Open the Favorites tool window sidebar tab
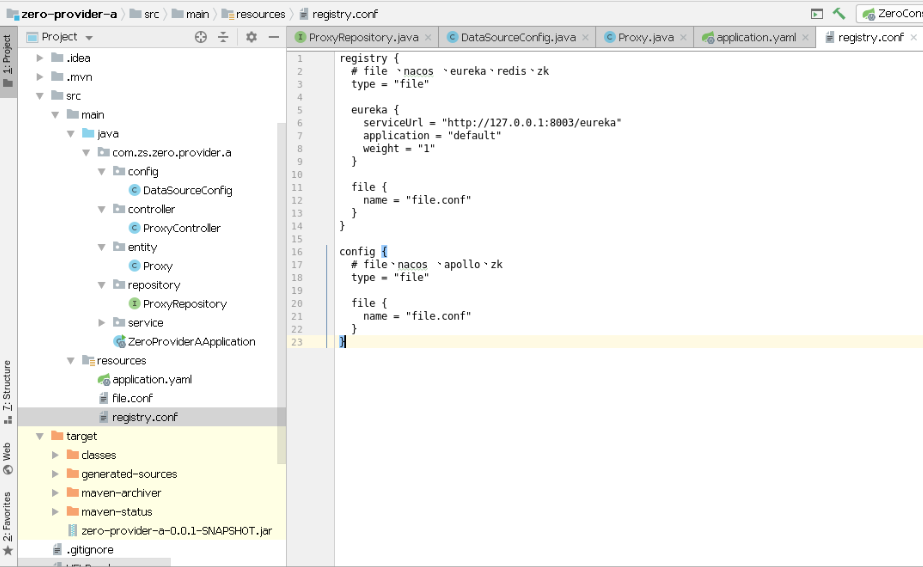 [x=8, y=524]
